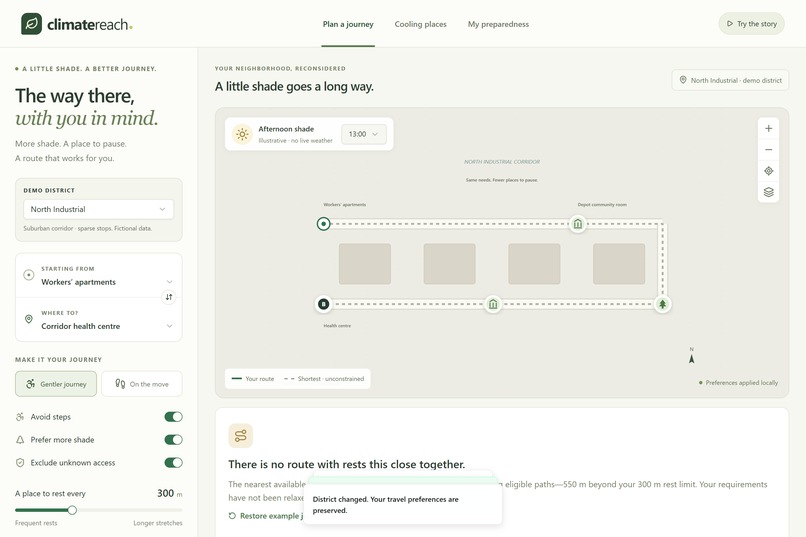
Task: Click the Afternoon shade label
Action: coord(286,129)
